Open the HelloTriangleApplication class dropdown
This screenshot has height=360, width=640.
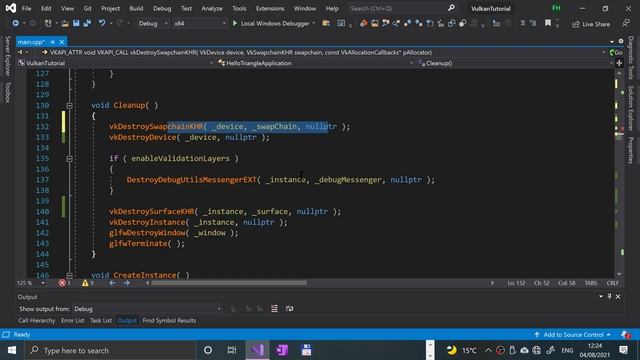316,63
